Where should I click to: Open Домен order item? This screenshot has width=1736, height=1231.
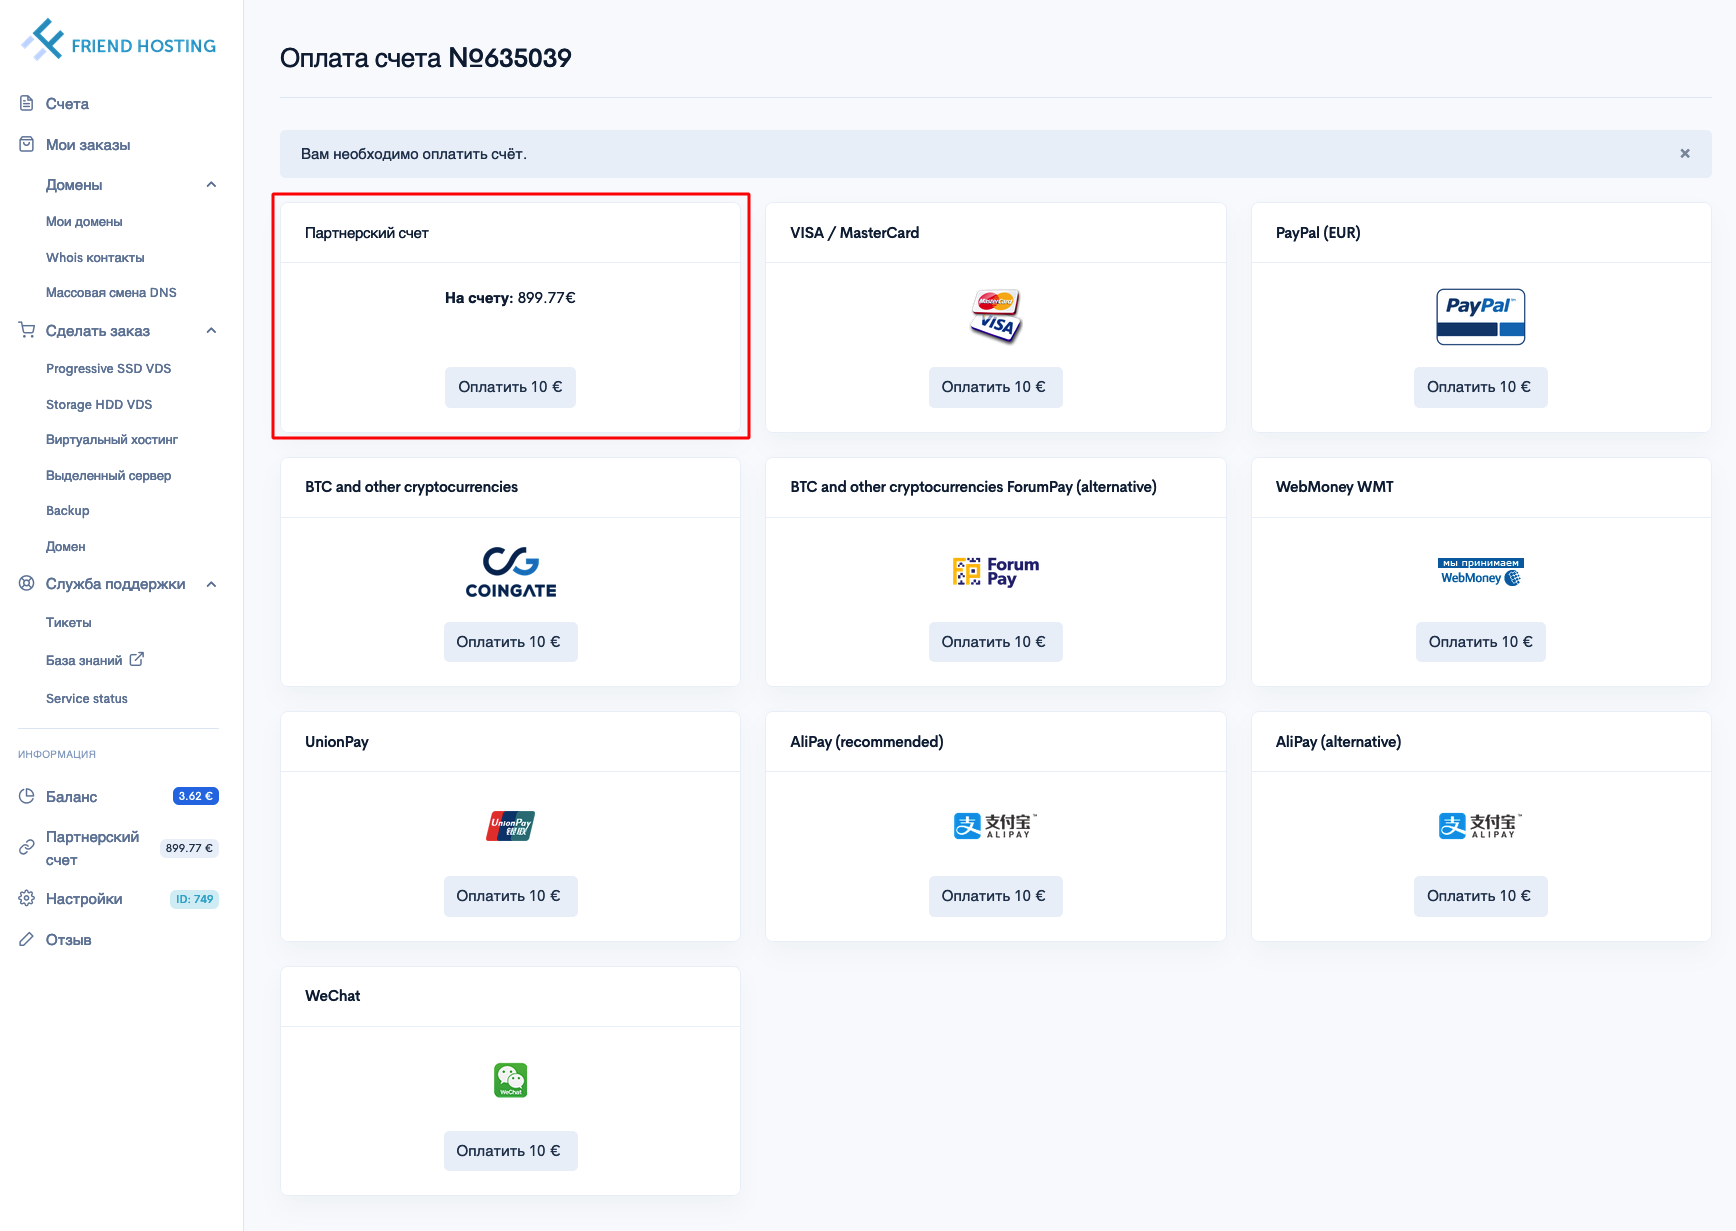(x=66, y=546)
